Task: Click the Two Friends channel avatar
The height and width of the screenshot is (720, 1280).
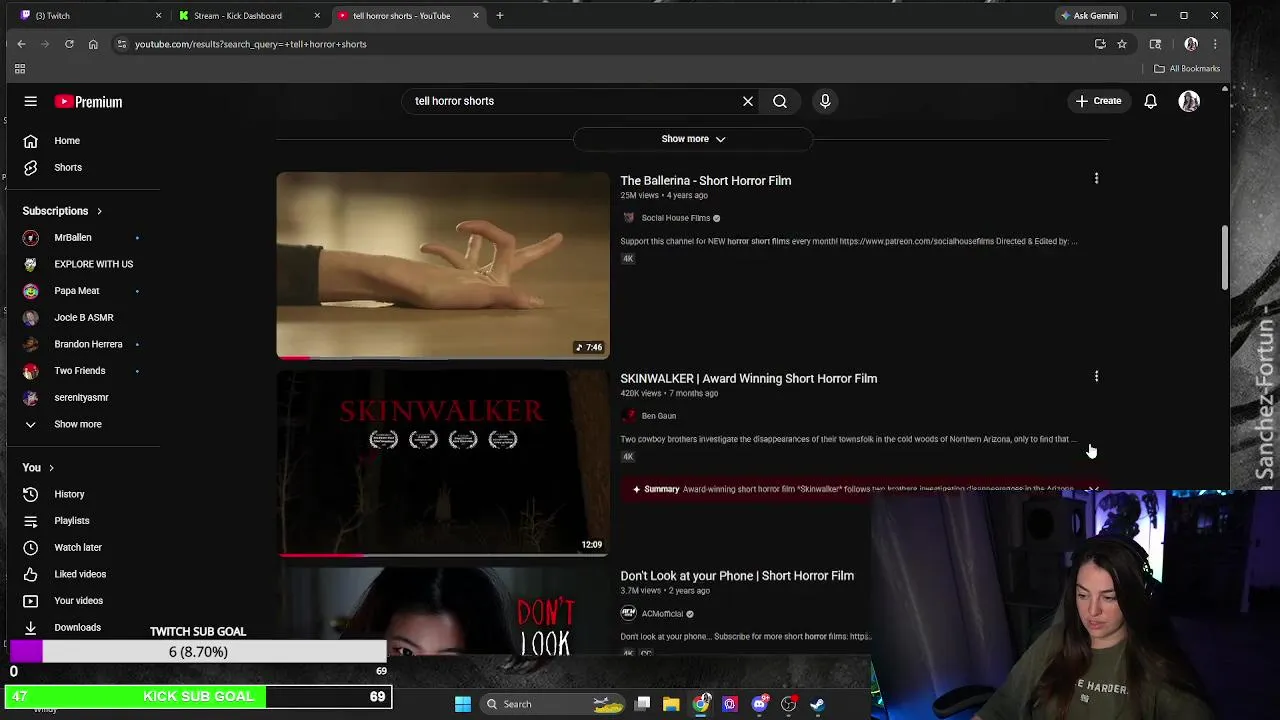Action: pos(31,371)
